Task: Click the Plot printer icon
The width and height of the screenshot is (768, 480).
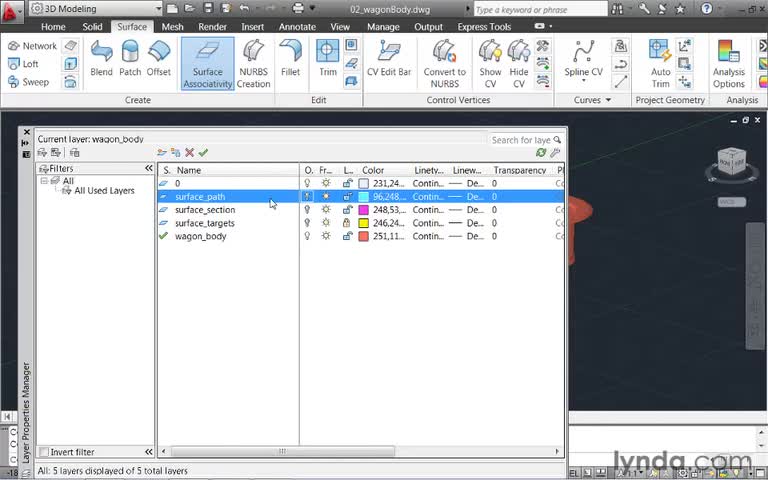Action: coord(298,8)
